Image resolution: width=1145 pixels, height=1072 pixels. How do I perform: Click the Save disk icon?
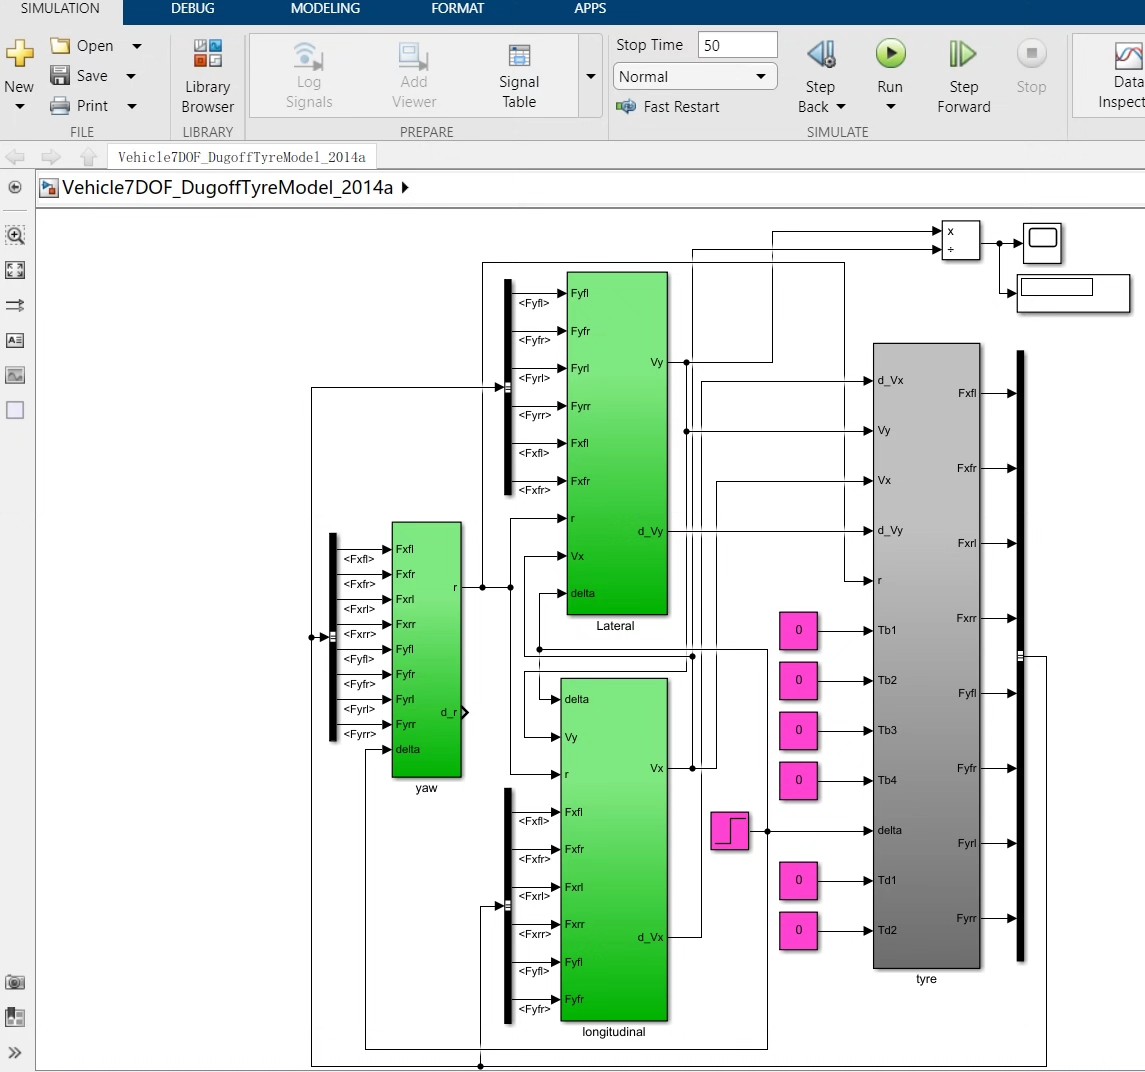point(60,75)
